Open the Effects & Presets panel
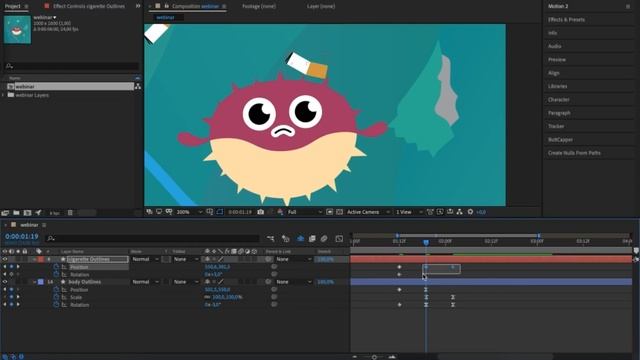640x360 pixels. click(566, 20)
